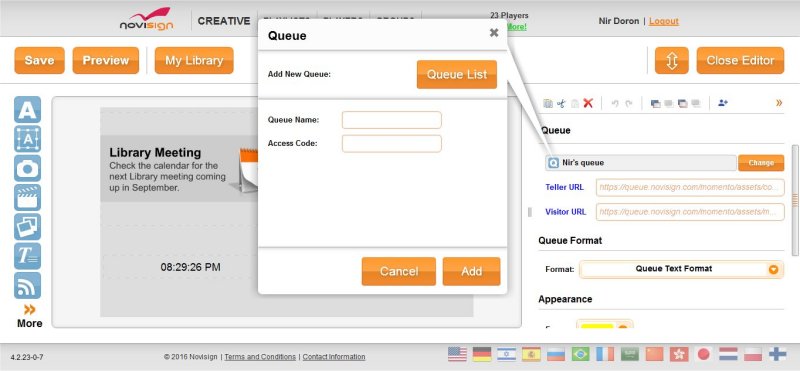Click the Visitor URL field

click(690, 212)
